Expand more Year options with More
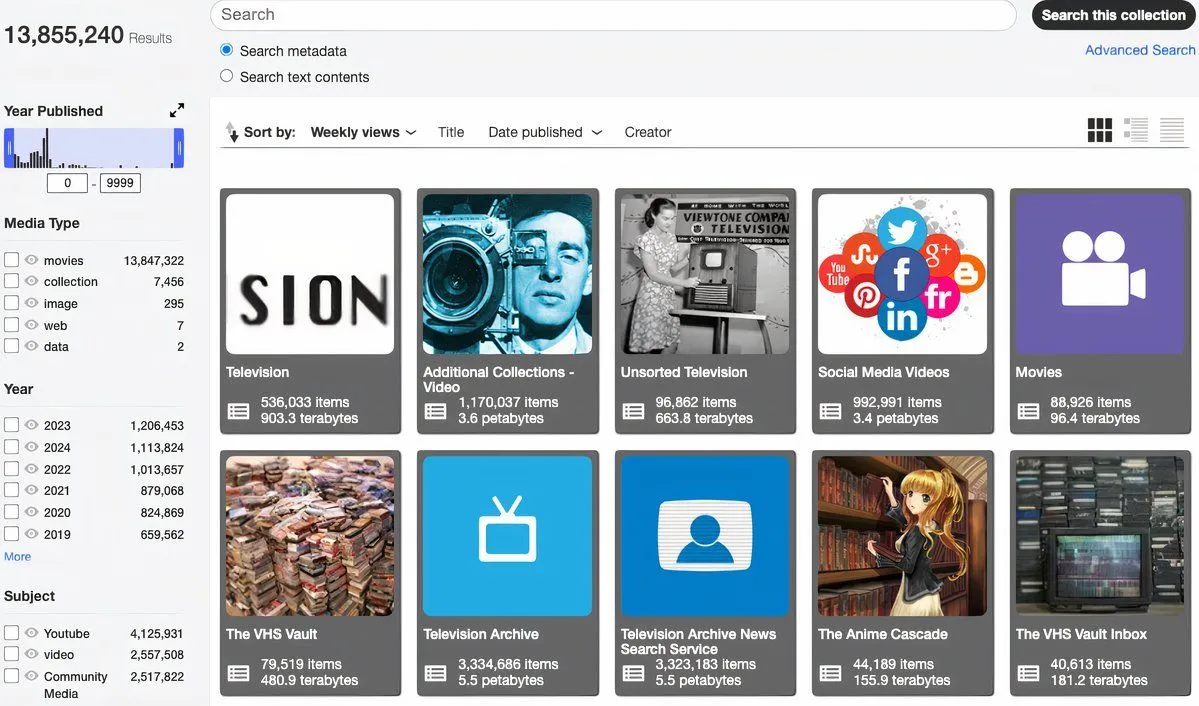 17,557
